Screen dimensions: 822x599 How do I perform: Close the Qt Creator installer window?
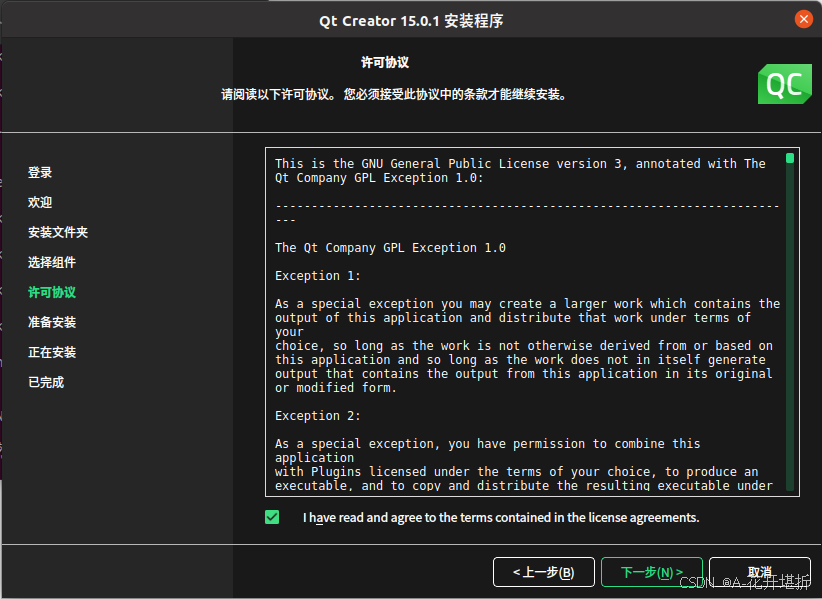(803, 19)
